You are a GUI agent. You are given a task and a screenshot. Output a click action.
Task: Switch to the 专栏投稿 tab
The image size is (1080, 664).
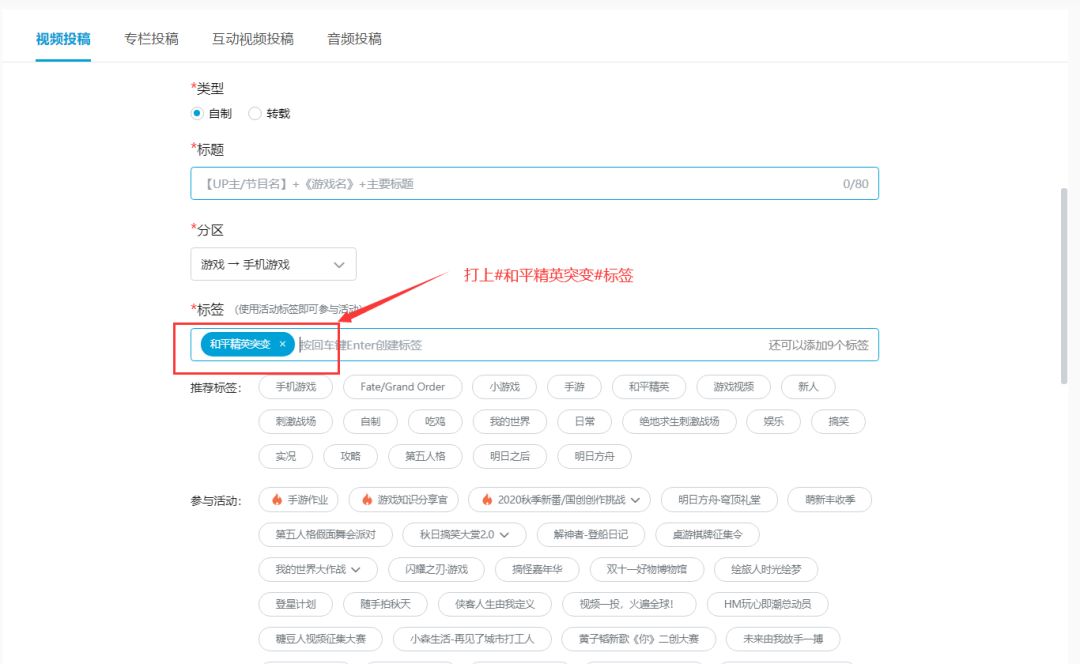pyautogui.click(x=152, y=39)
